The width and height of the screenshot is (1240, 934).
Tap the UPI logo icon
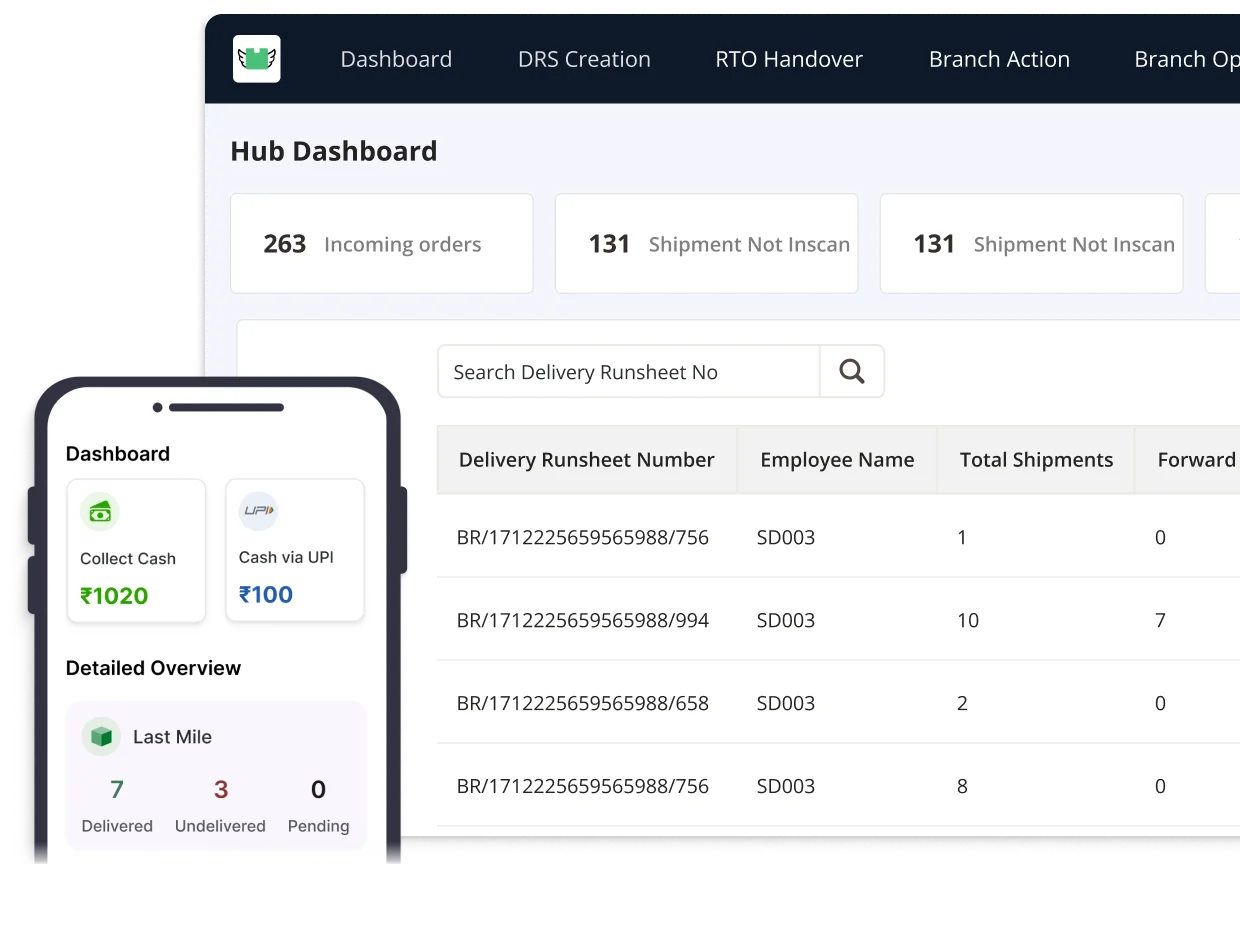259,511
